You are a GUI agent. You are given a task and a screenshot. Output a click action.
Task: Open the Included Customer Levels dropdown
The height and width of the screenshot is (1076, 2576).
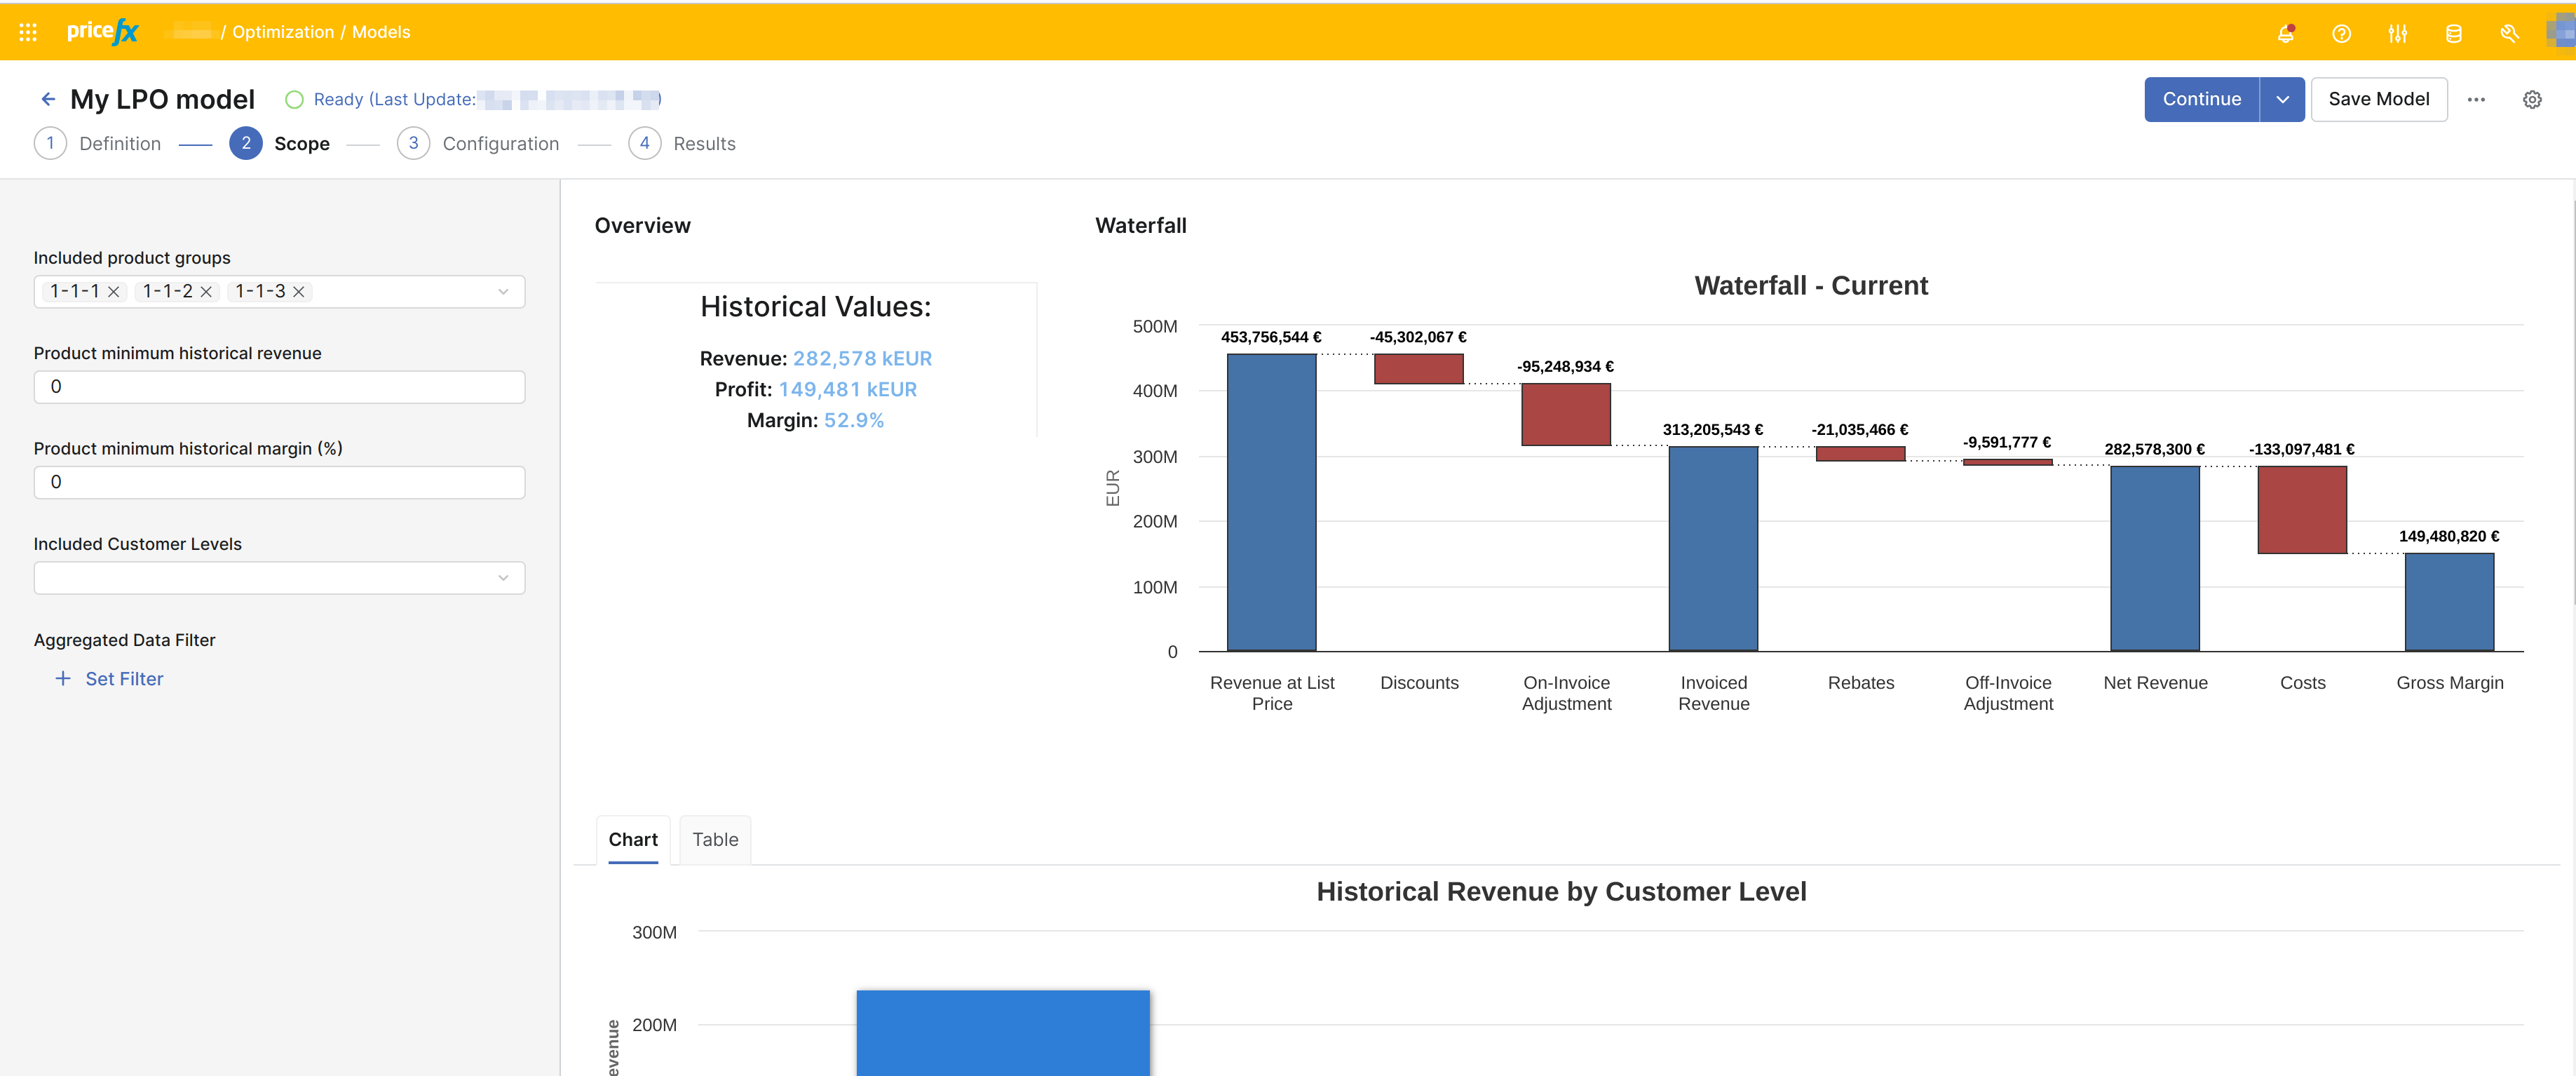point(503,578)
